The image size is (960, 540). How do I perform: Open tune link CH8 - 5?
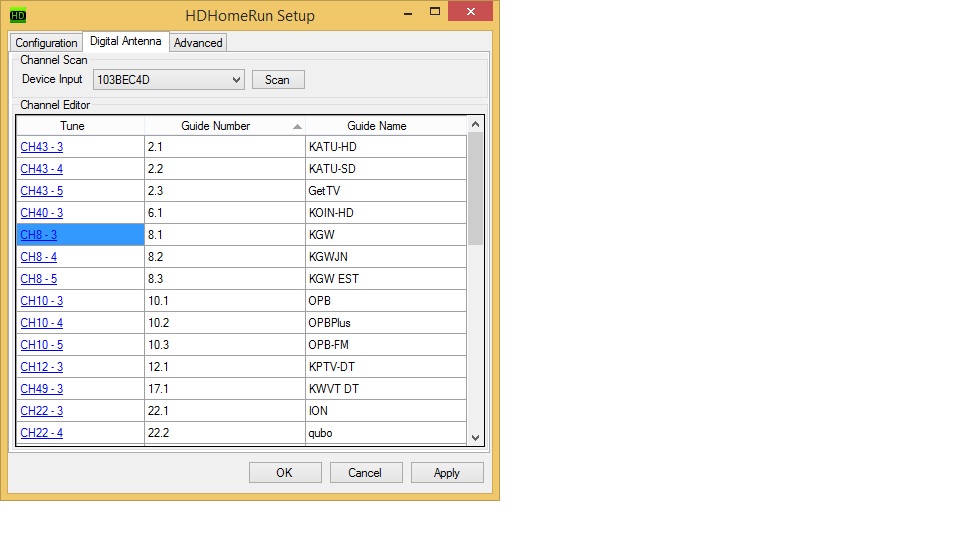pos(39,279)
